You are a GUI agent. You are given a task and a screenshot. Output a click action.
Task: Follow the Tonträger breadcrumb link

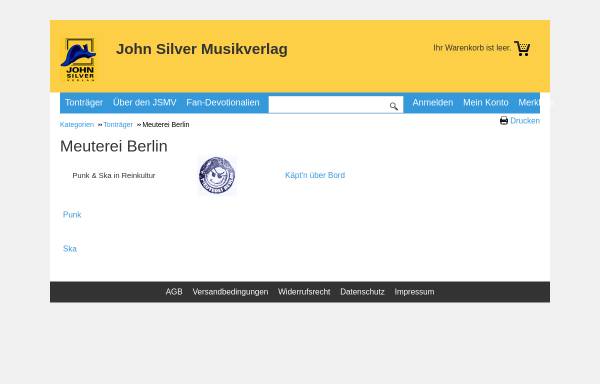tap(118, 125)
